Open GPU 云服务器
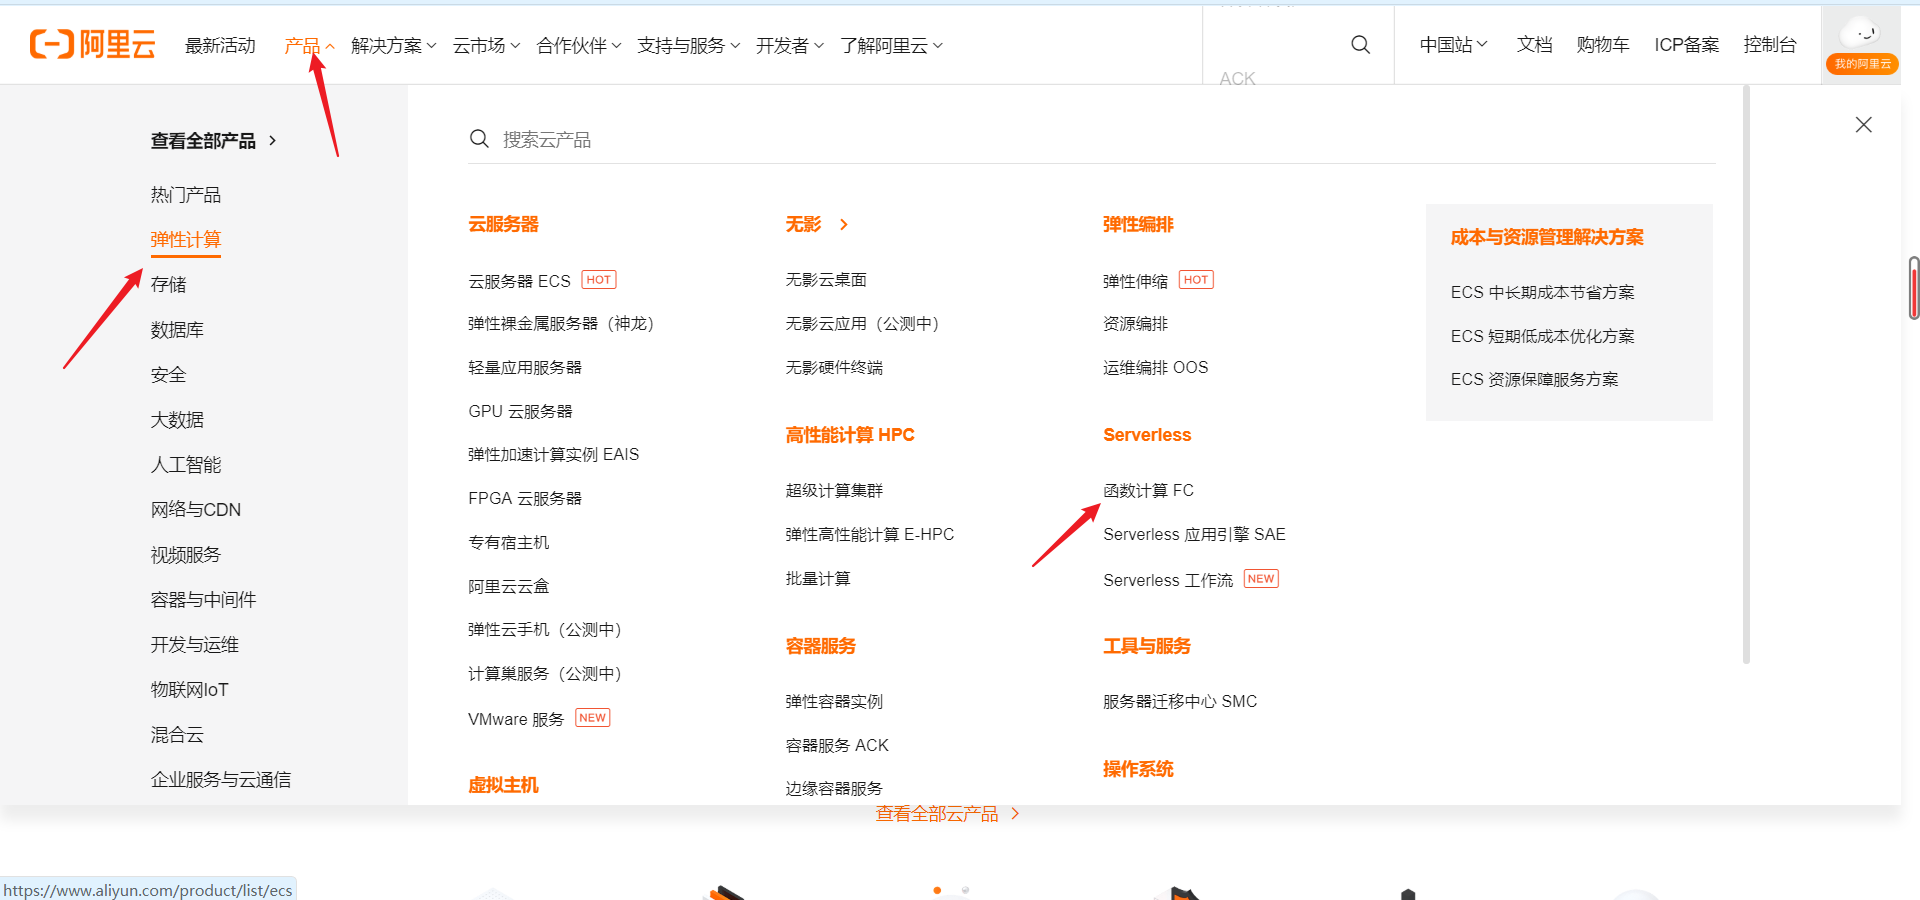This screenshot has height=900, width=1920. pos(520,412)
